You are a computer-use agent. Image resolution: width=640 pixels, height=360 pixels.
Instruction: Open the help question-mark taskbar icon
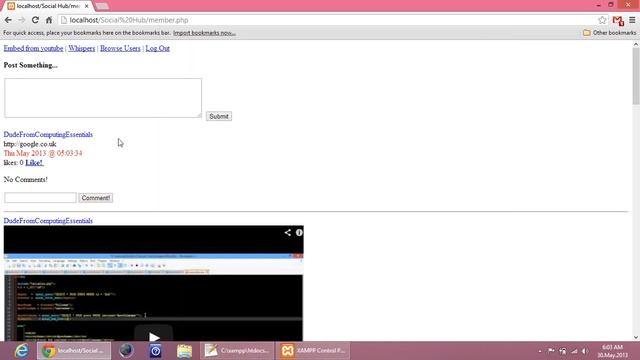pos(156,351)
